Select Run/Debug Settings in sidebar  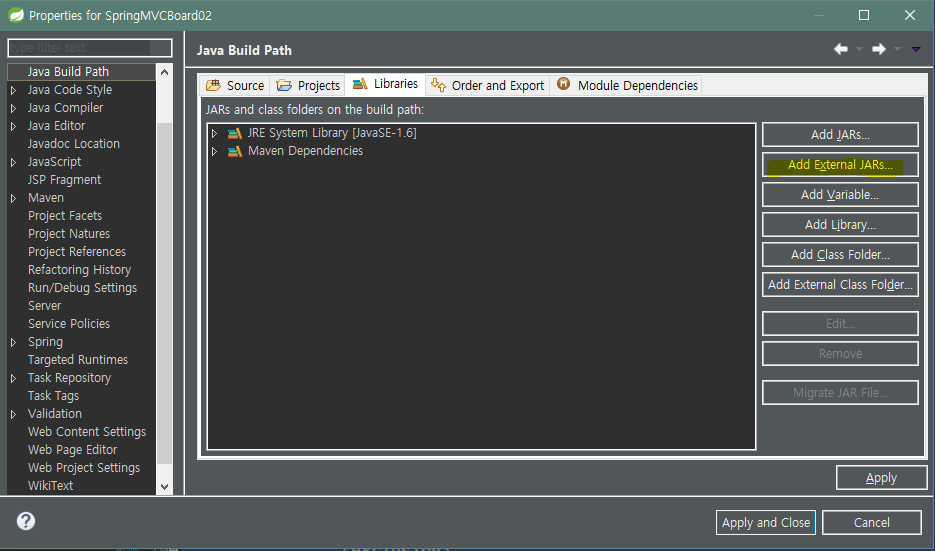(x=82, y=288)
